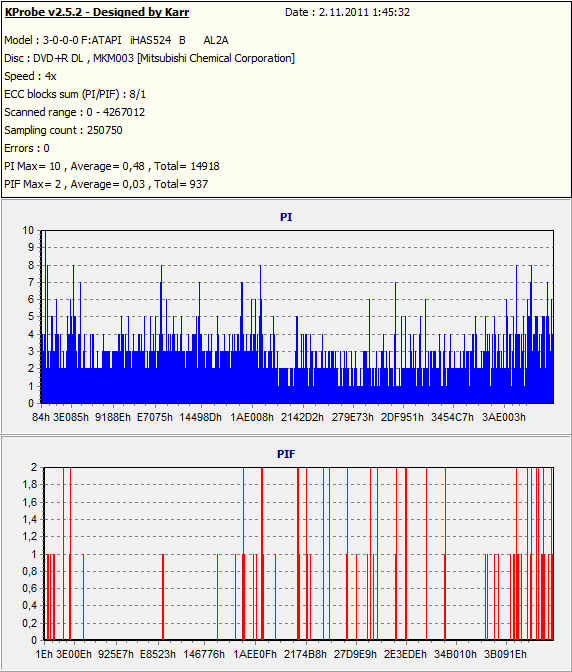Screen dimensions: 572x672
Task: Click the 1,8 value on PIF y-axis
Action: 30,485
